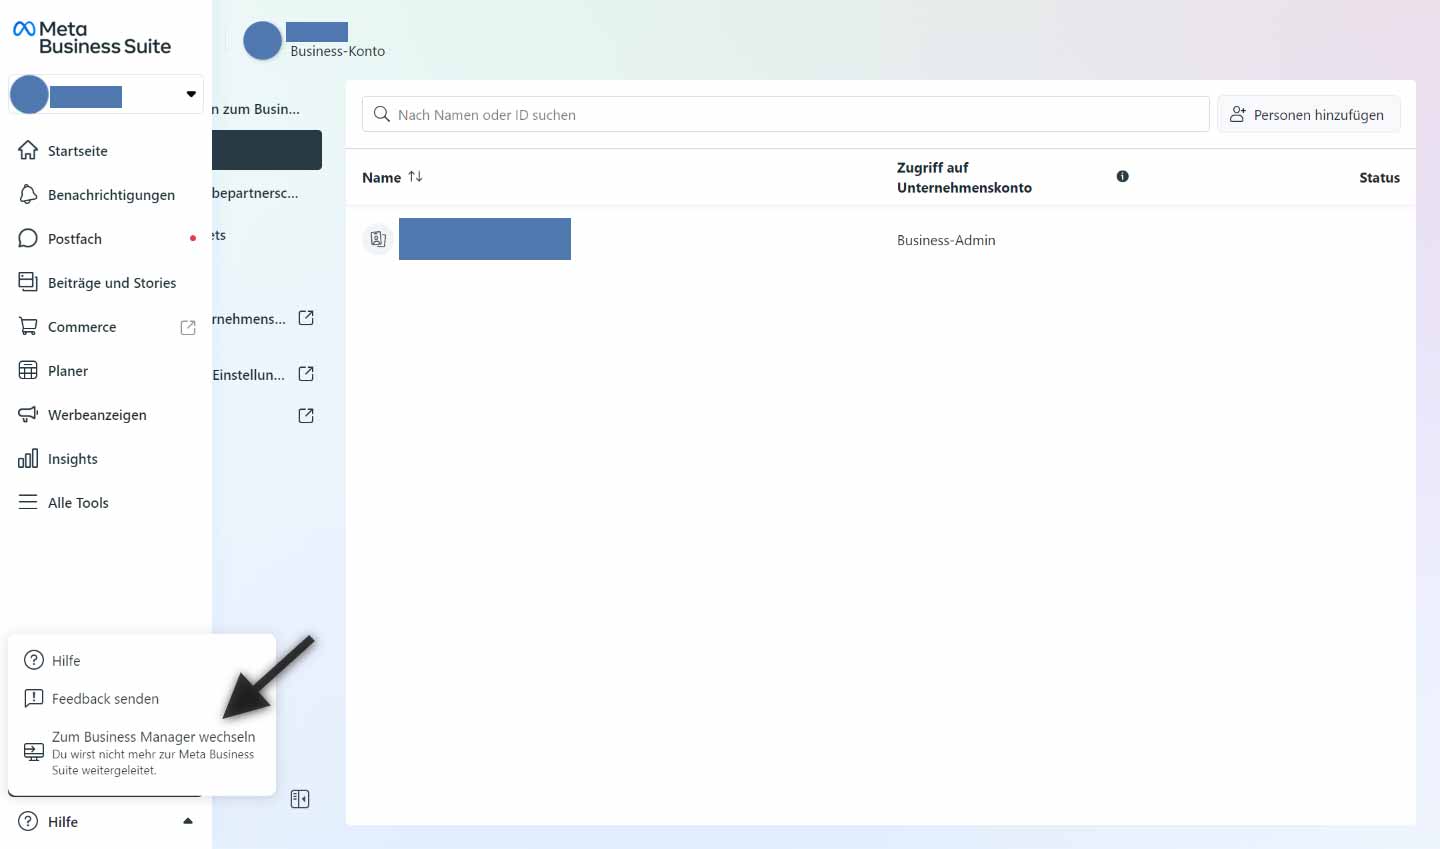Click the Postfach chat bubble icon
This screenshot has height=849, width=1440.
(x=28, y=239)
